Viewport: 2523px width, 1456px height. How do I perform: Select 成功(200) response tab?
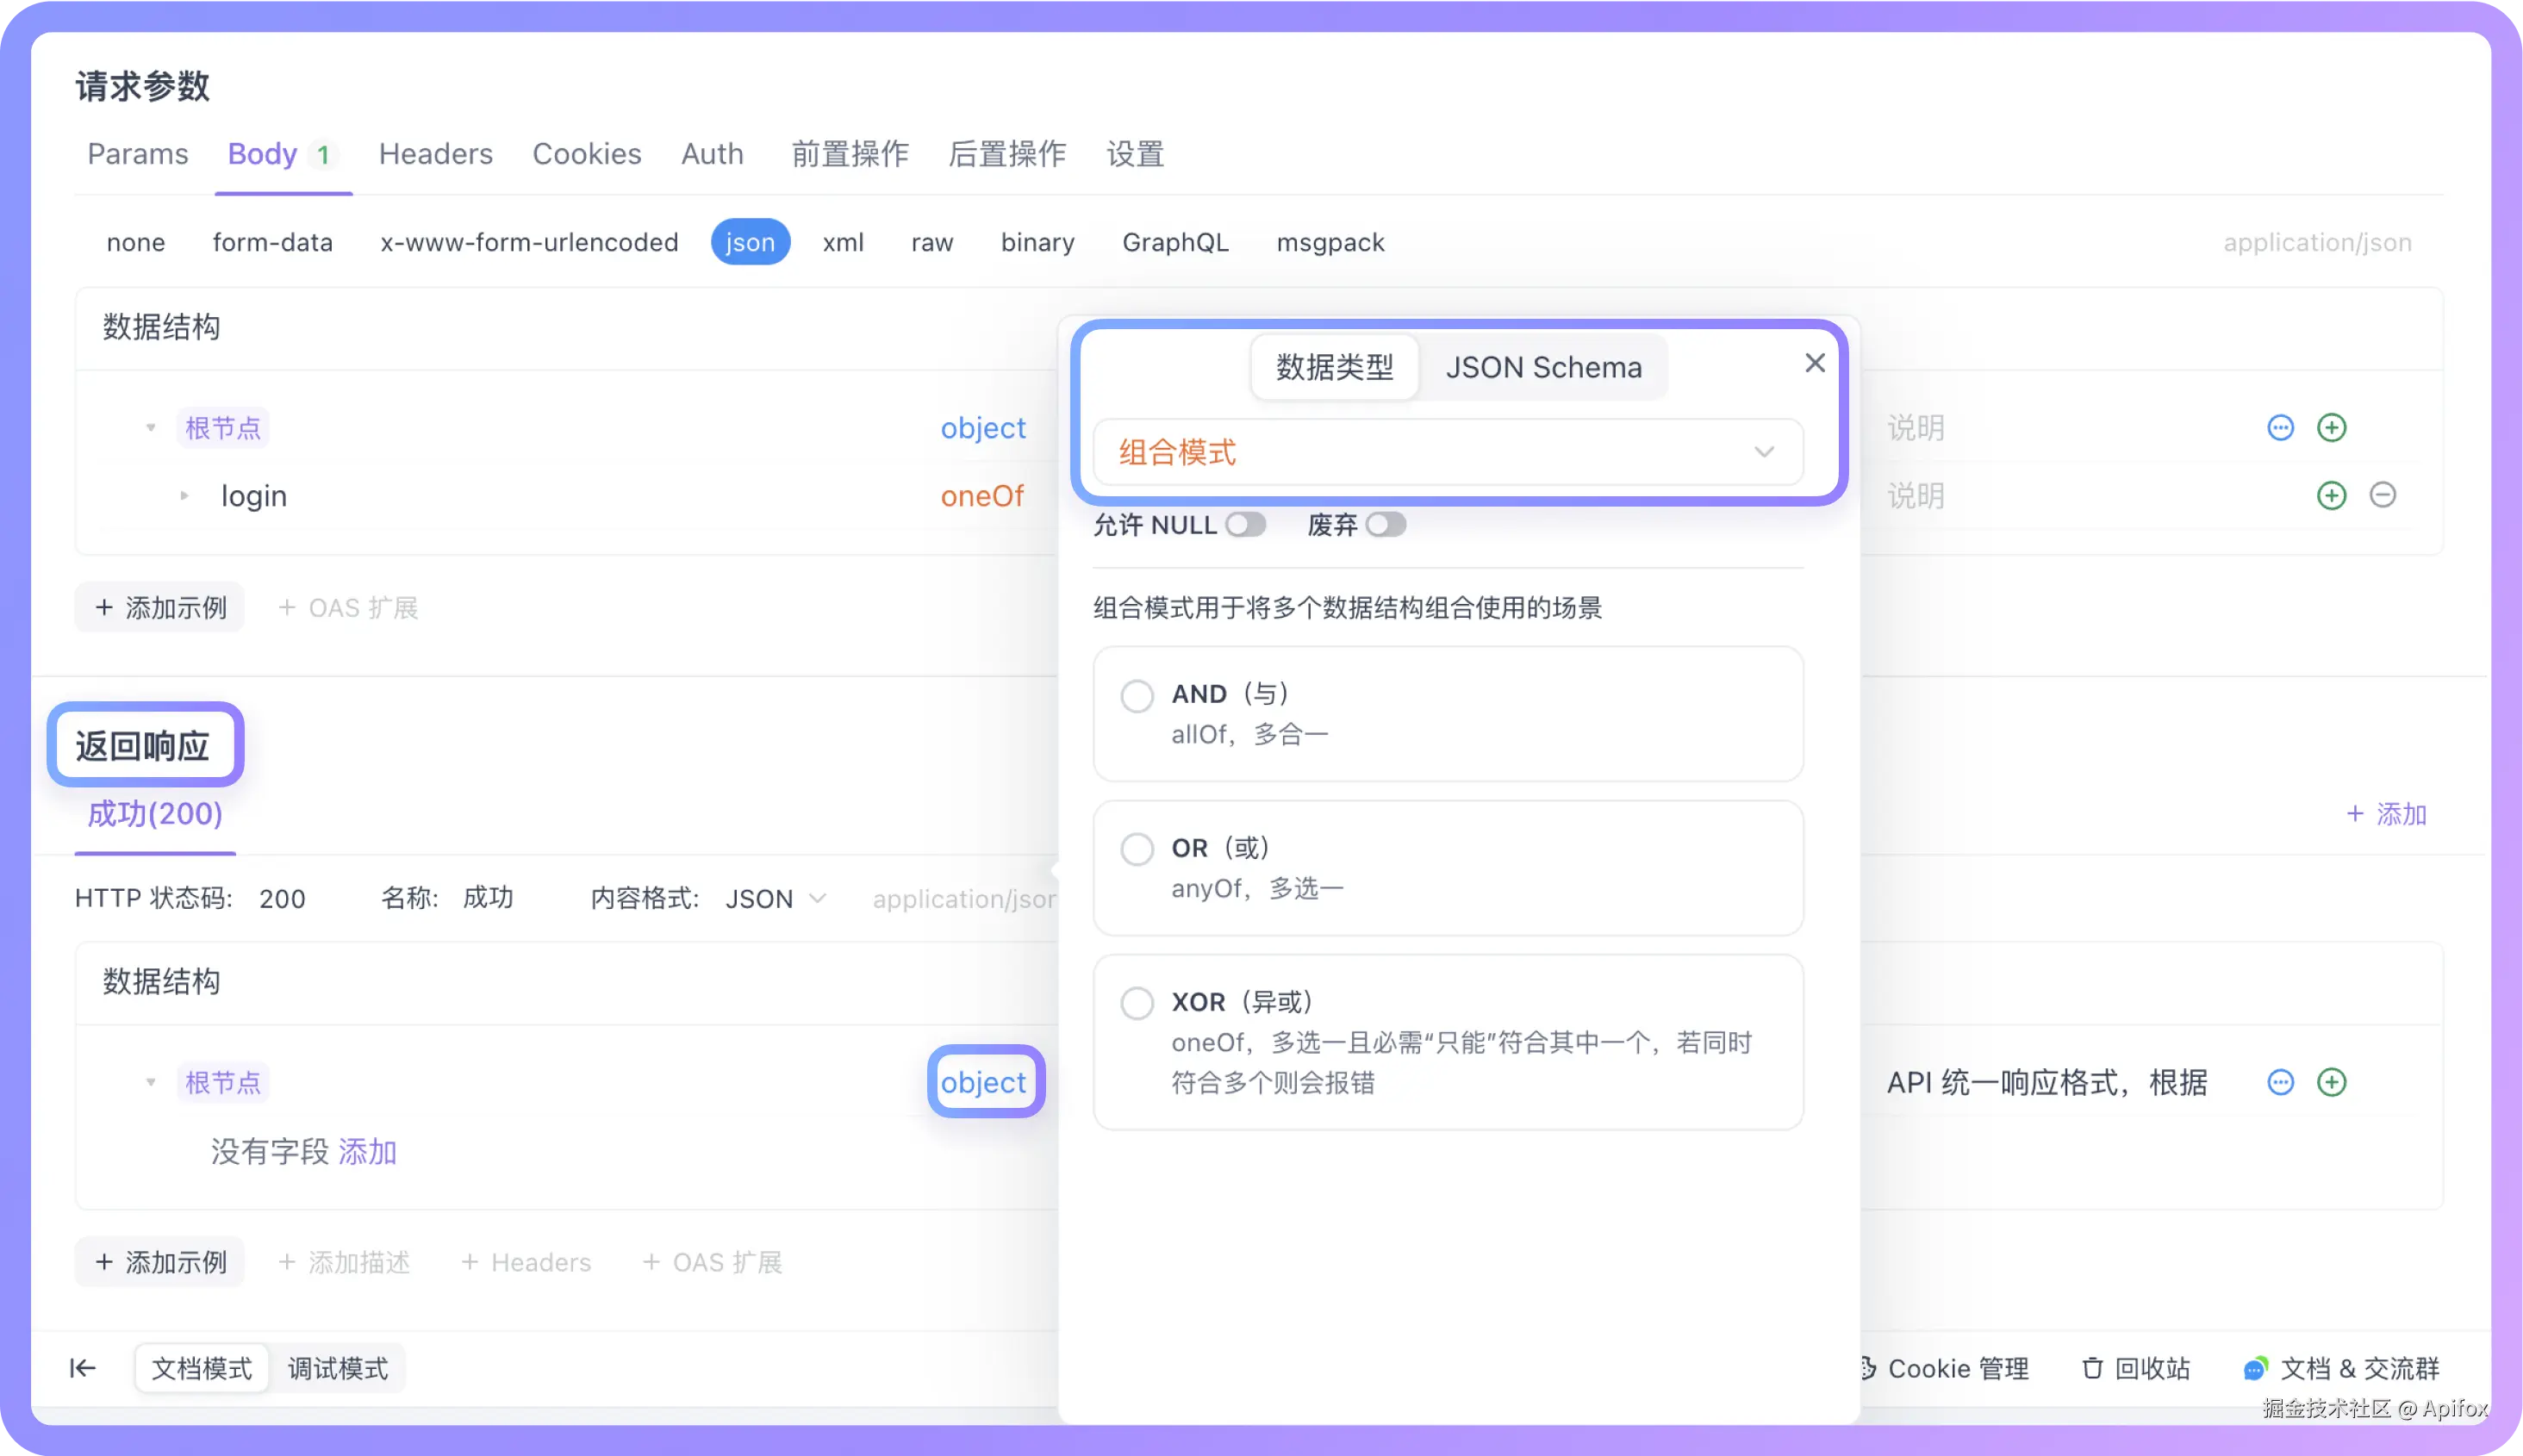pyautogui.click(x=155, y=814)
